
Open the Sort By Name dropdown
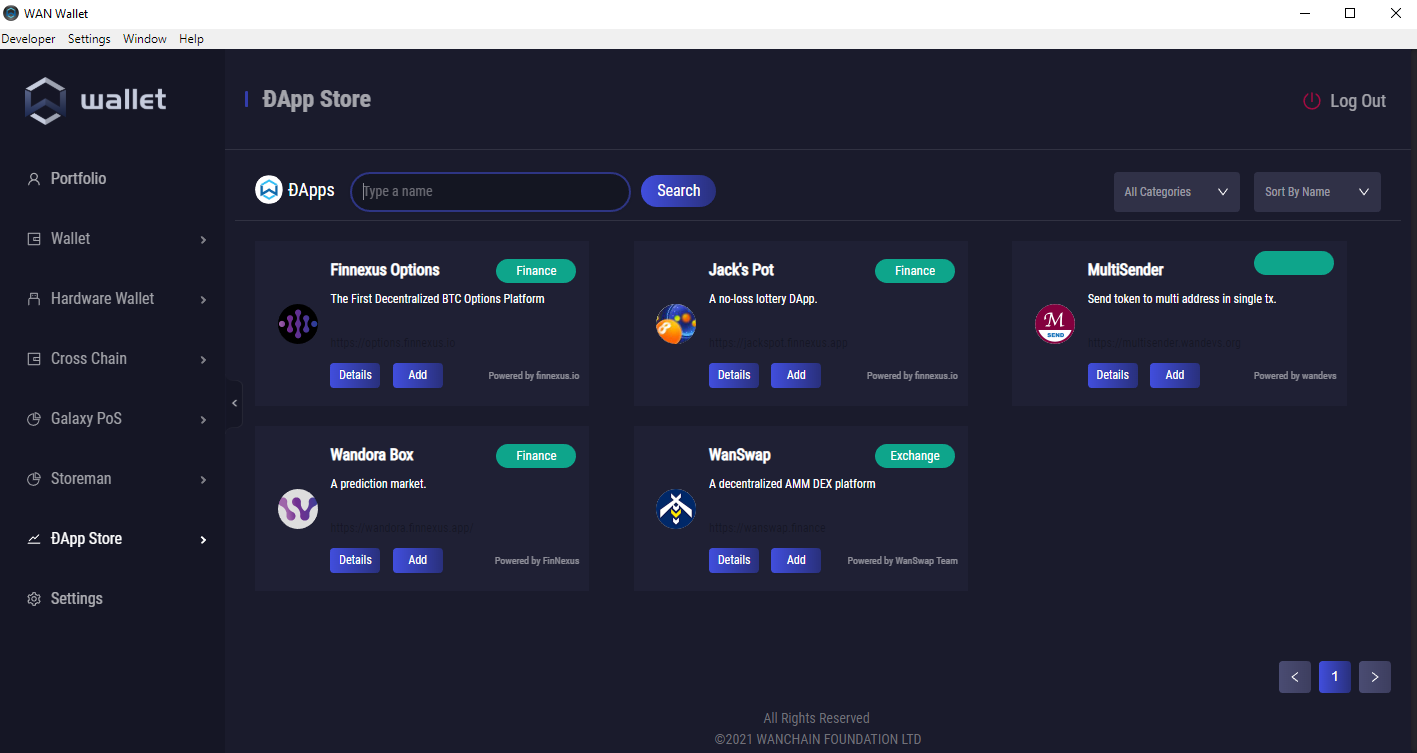click(1317, 192)
